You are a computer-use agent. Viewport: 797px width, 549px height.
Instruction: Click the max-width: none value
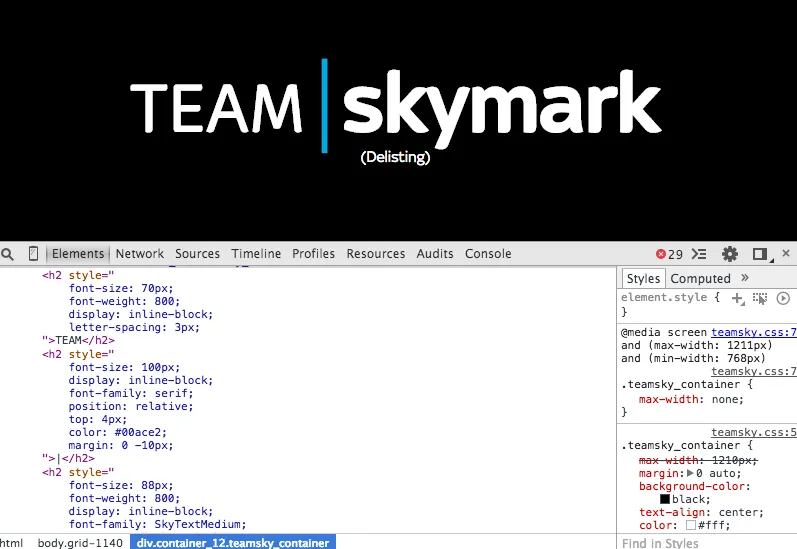[x=727, y=400]
